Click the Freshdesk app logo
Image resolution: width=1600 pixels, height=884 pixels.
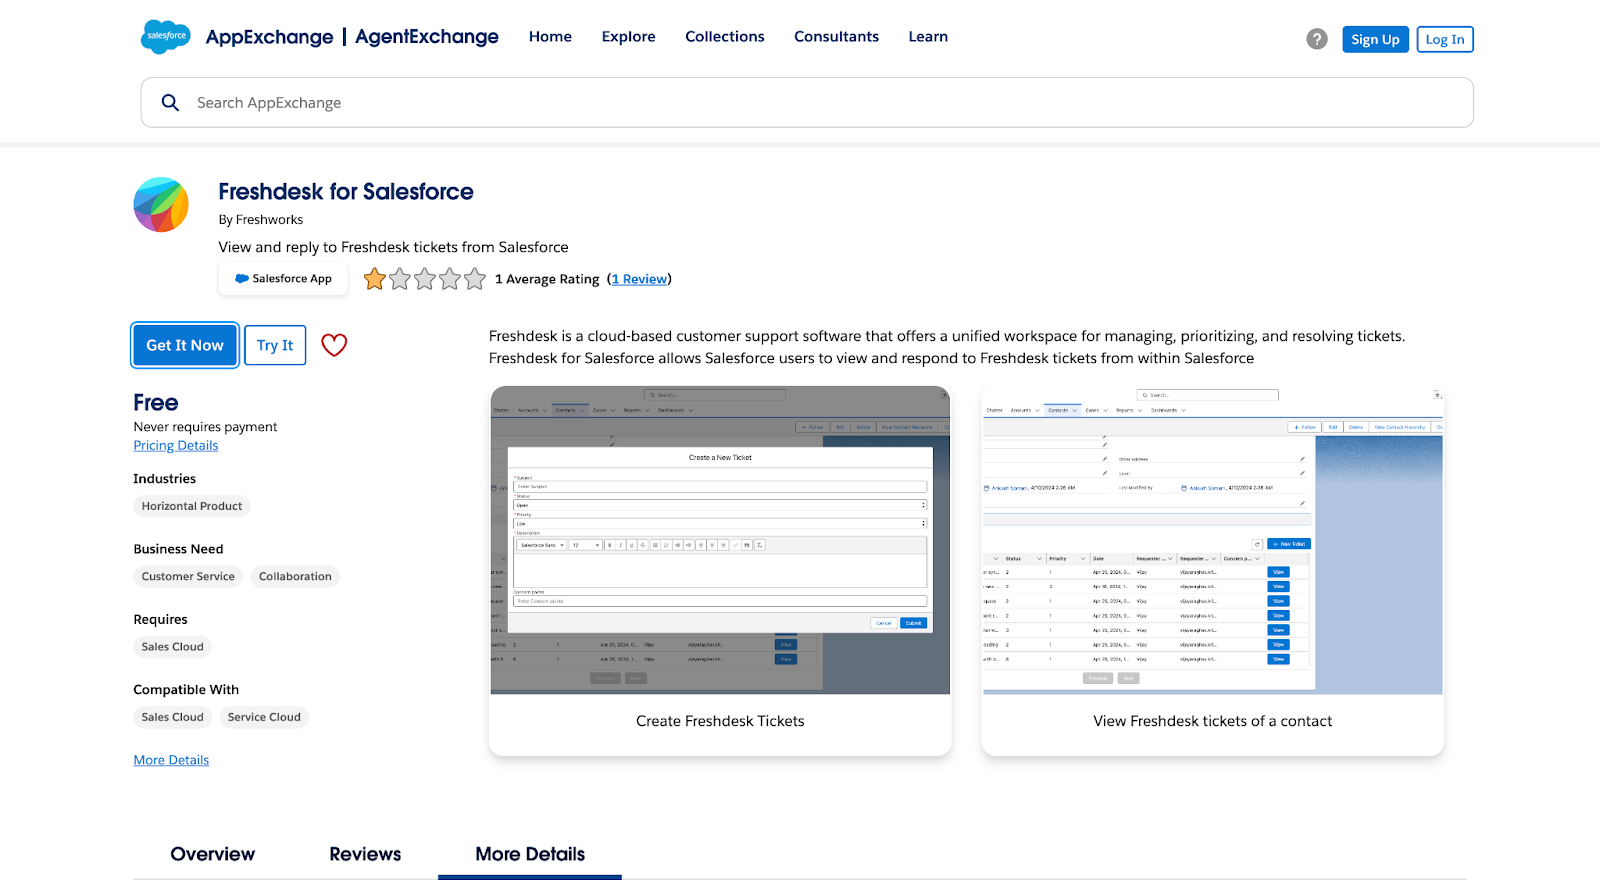pyautogui.click(x=161, y=205)
